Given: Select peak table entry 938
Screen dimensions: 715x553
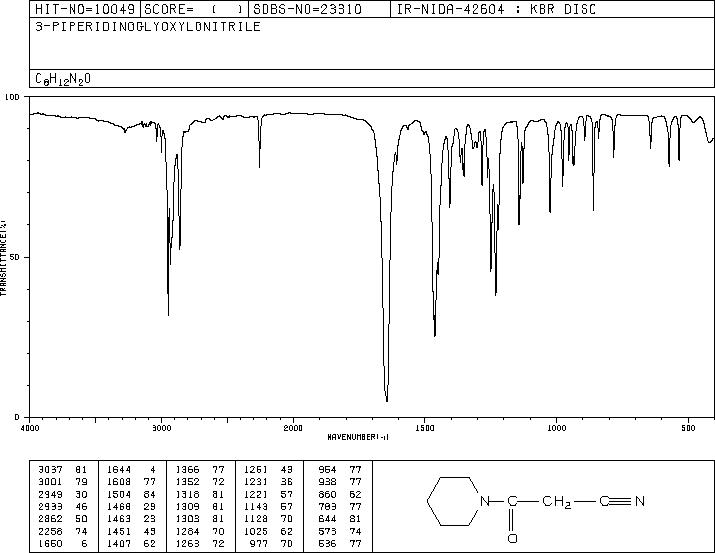Looking at the screenshot, I should point(340,482).
